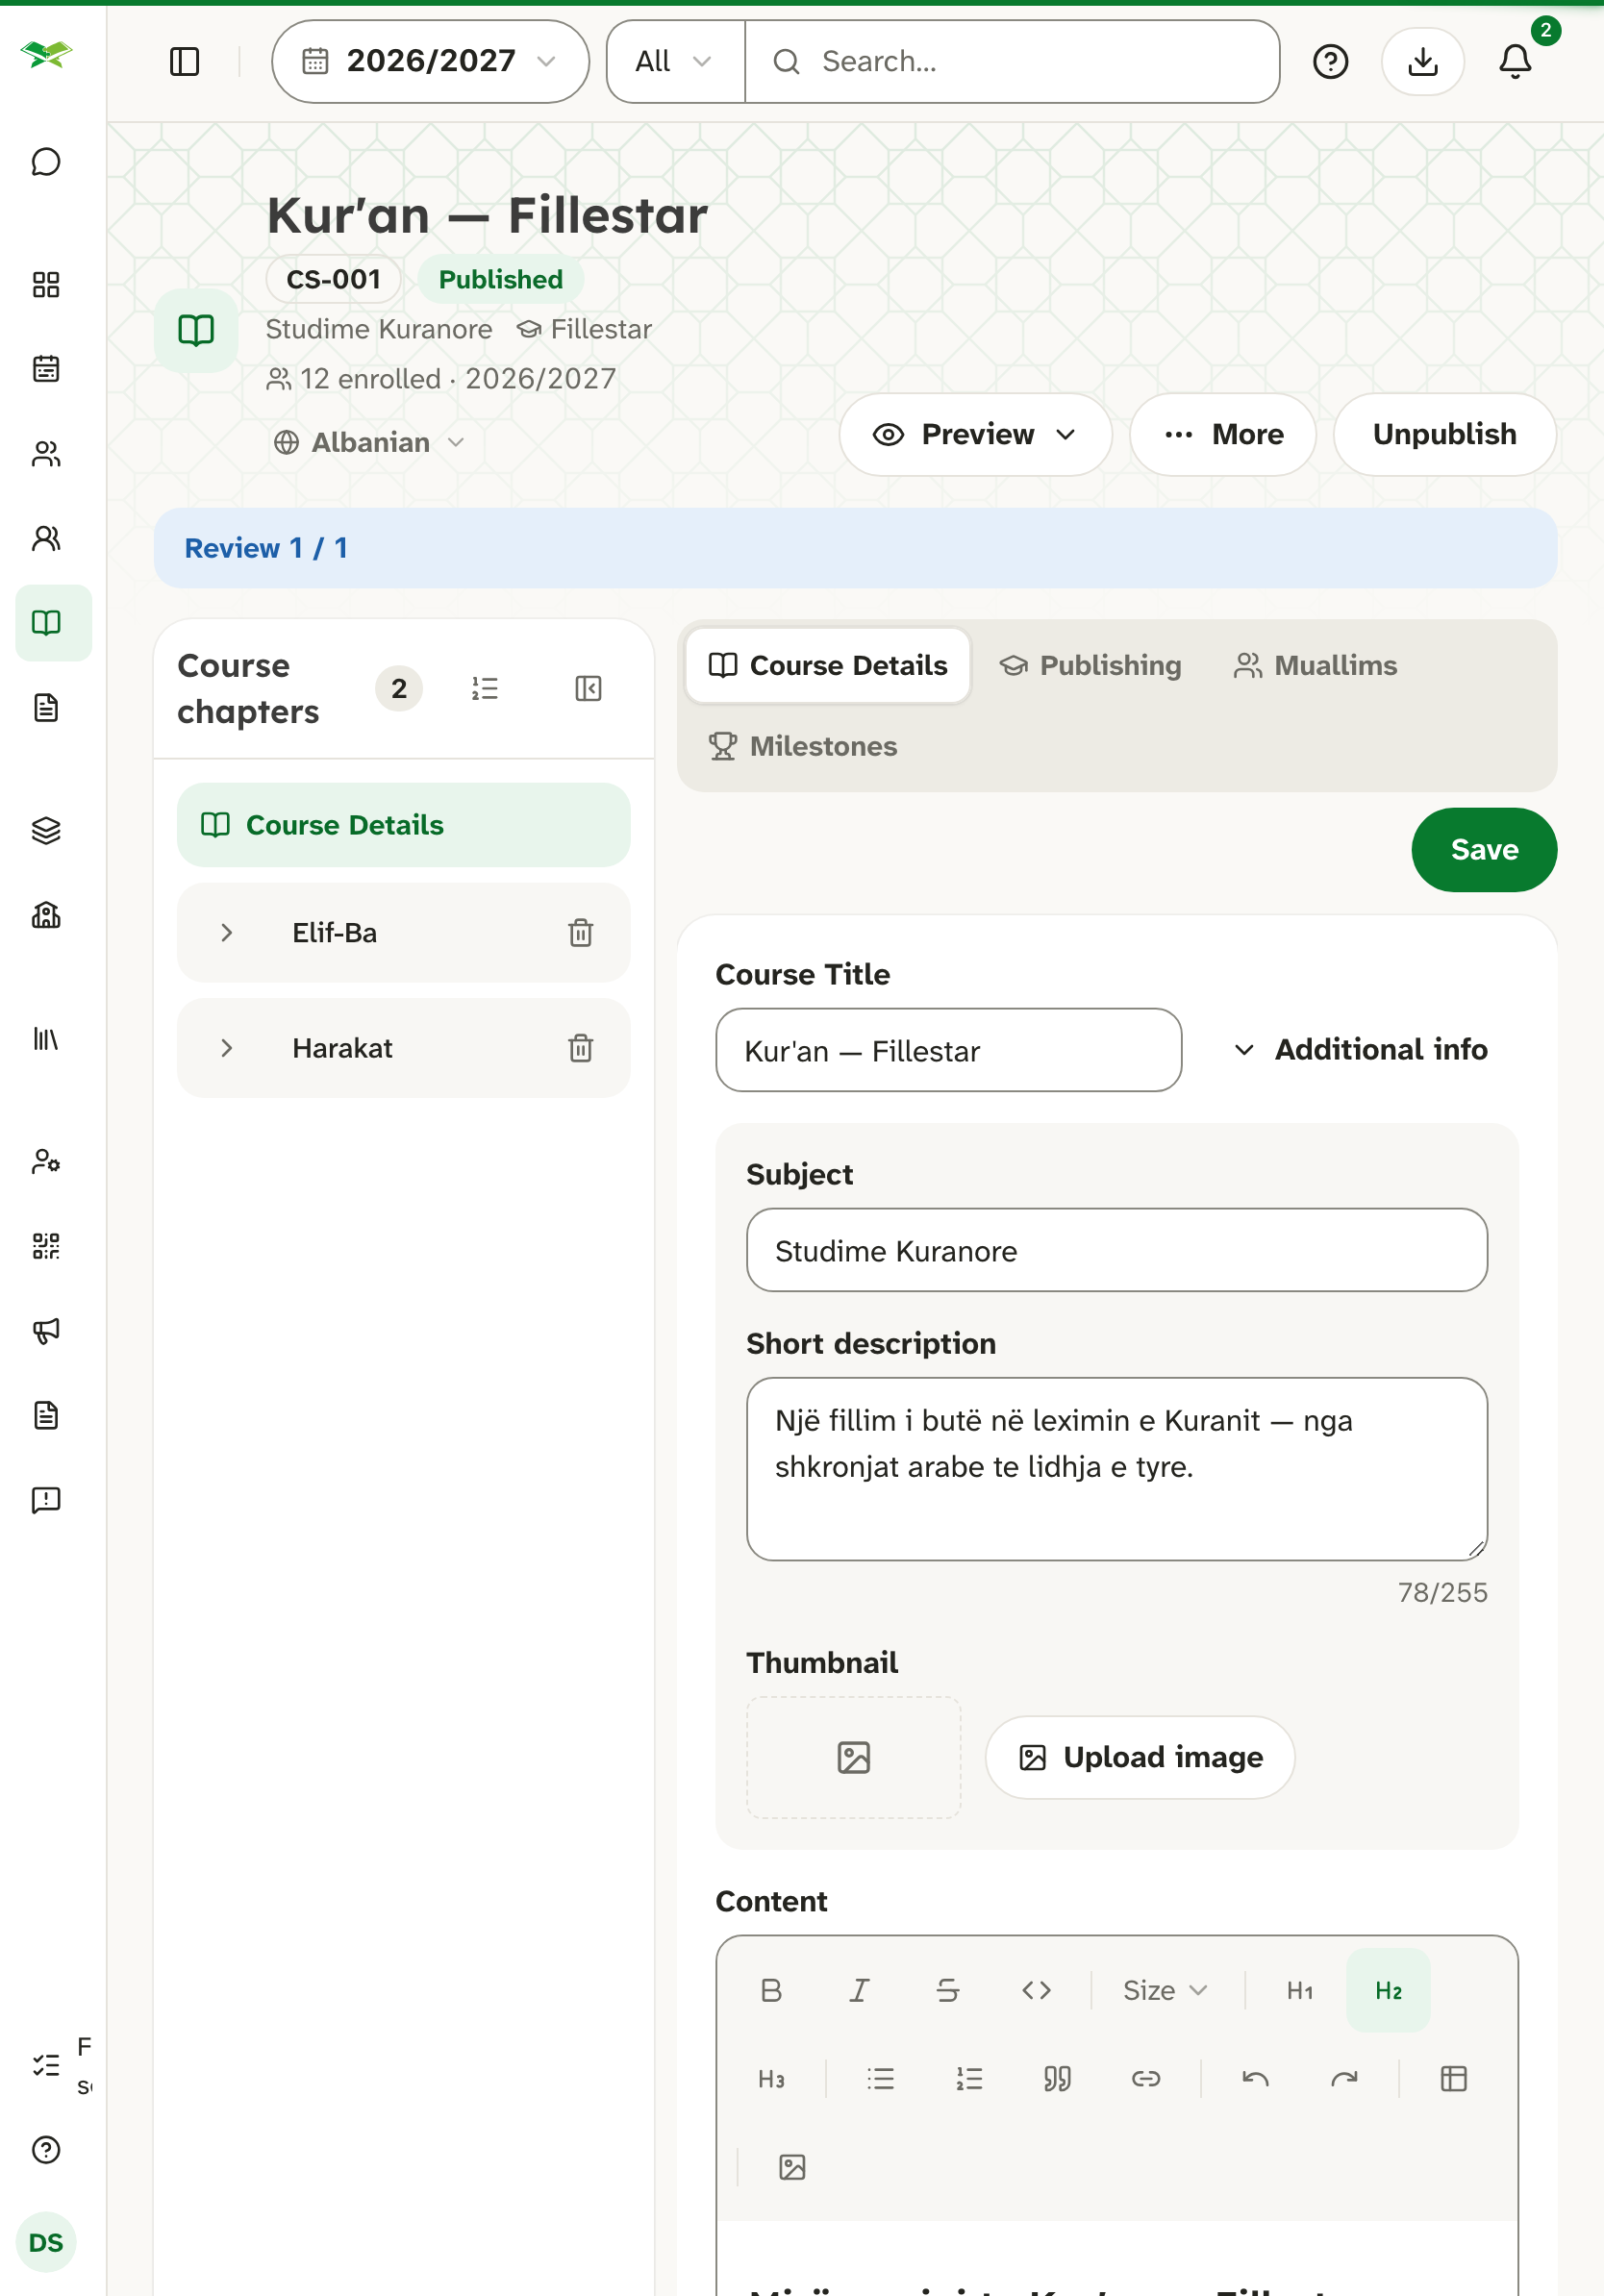Open the Albanian language dropdown
The width and height of the screenshot is (1604, 2296).
[369, 442]
